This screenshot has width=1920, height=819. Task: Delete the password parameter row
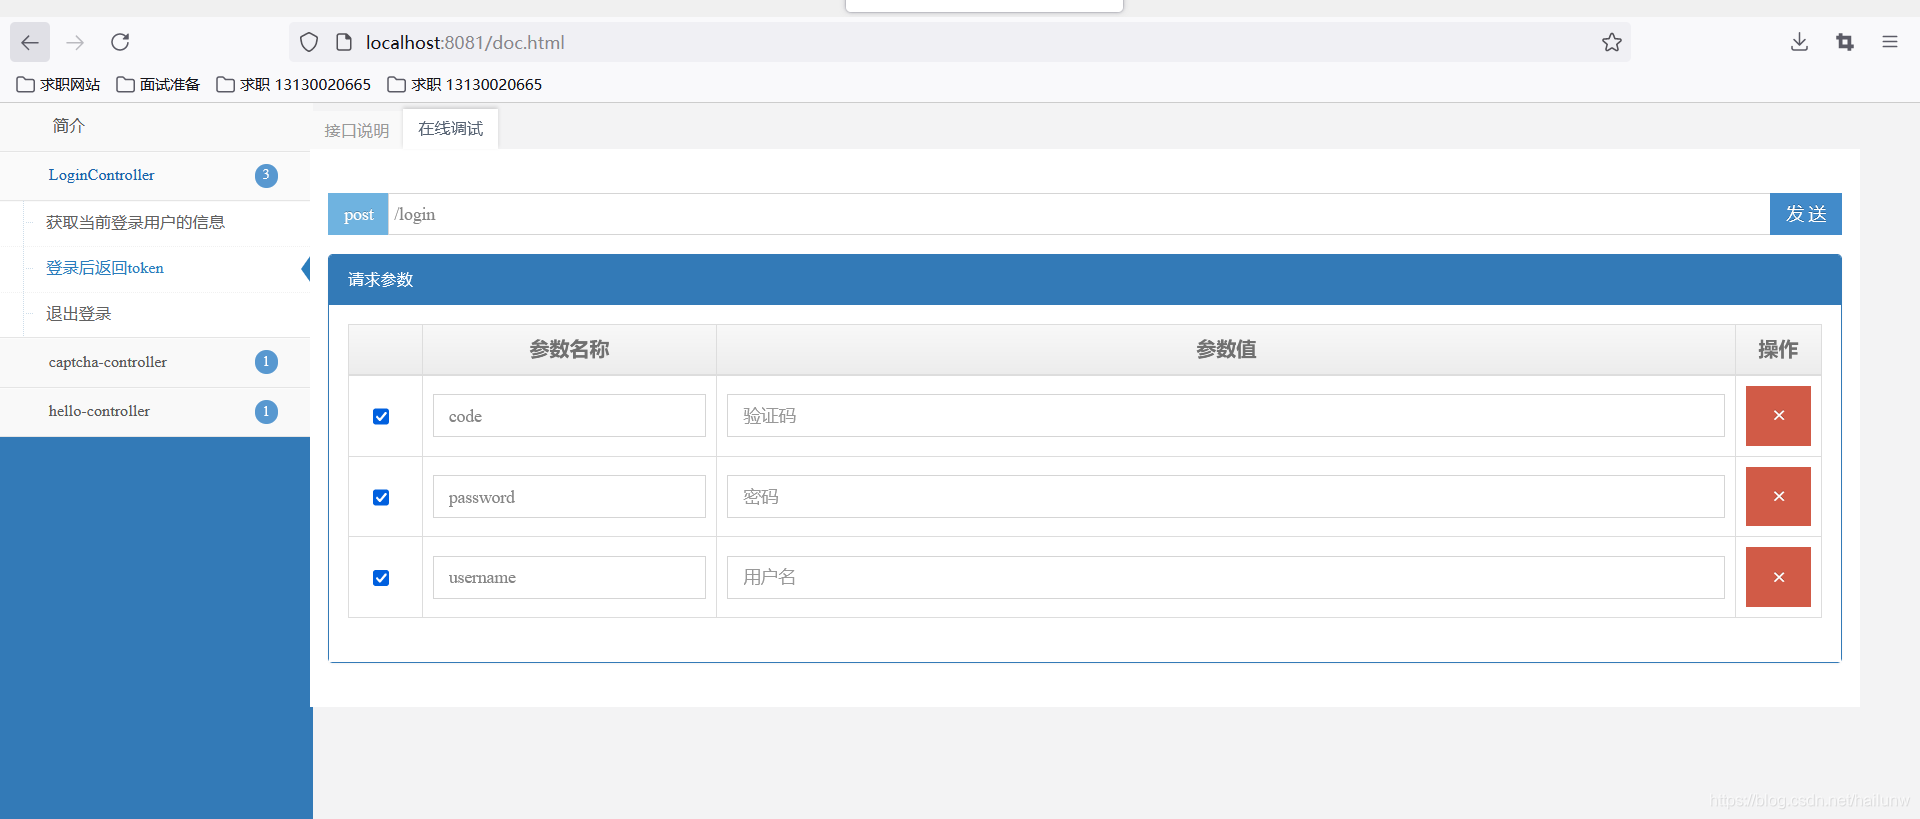click(1778, 496)
